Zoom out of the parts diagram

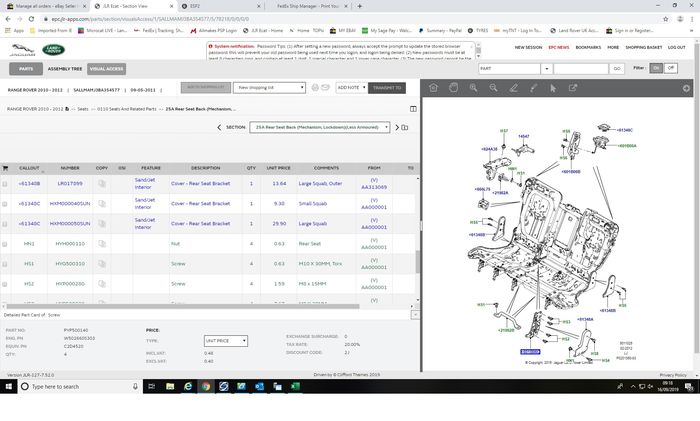tap(493, 88)
